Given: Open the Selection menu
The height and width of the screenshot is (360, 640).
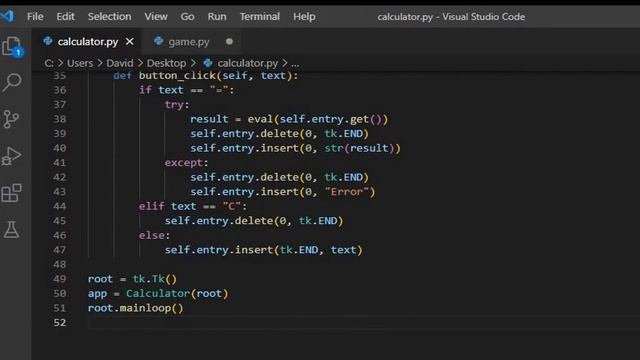Looking at the screenshot, I should [x=109, y=17].
